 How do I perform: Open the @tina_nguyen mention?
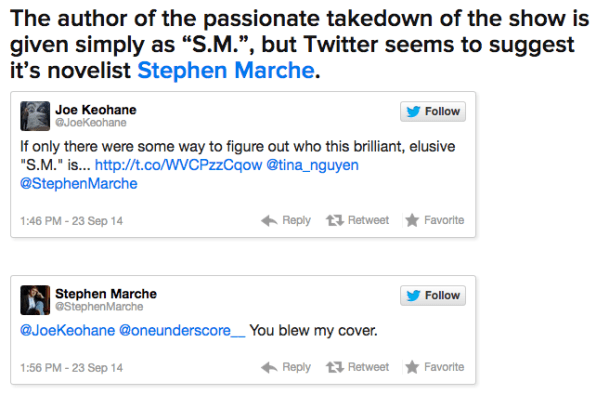tap(312, 165)
